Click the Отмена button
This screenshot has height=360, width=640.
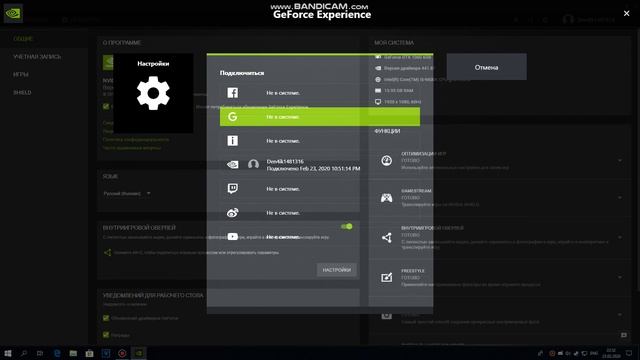487,67
